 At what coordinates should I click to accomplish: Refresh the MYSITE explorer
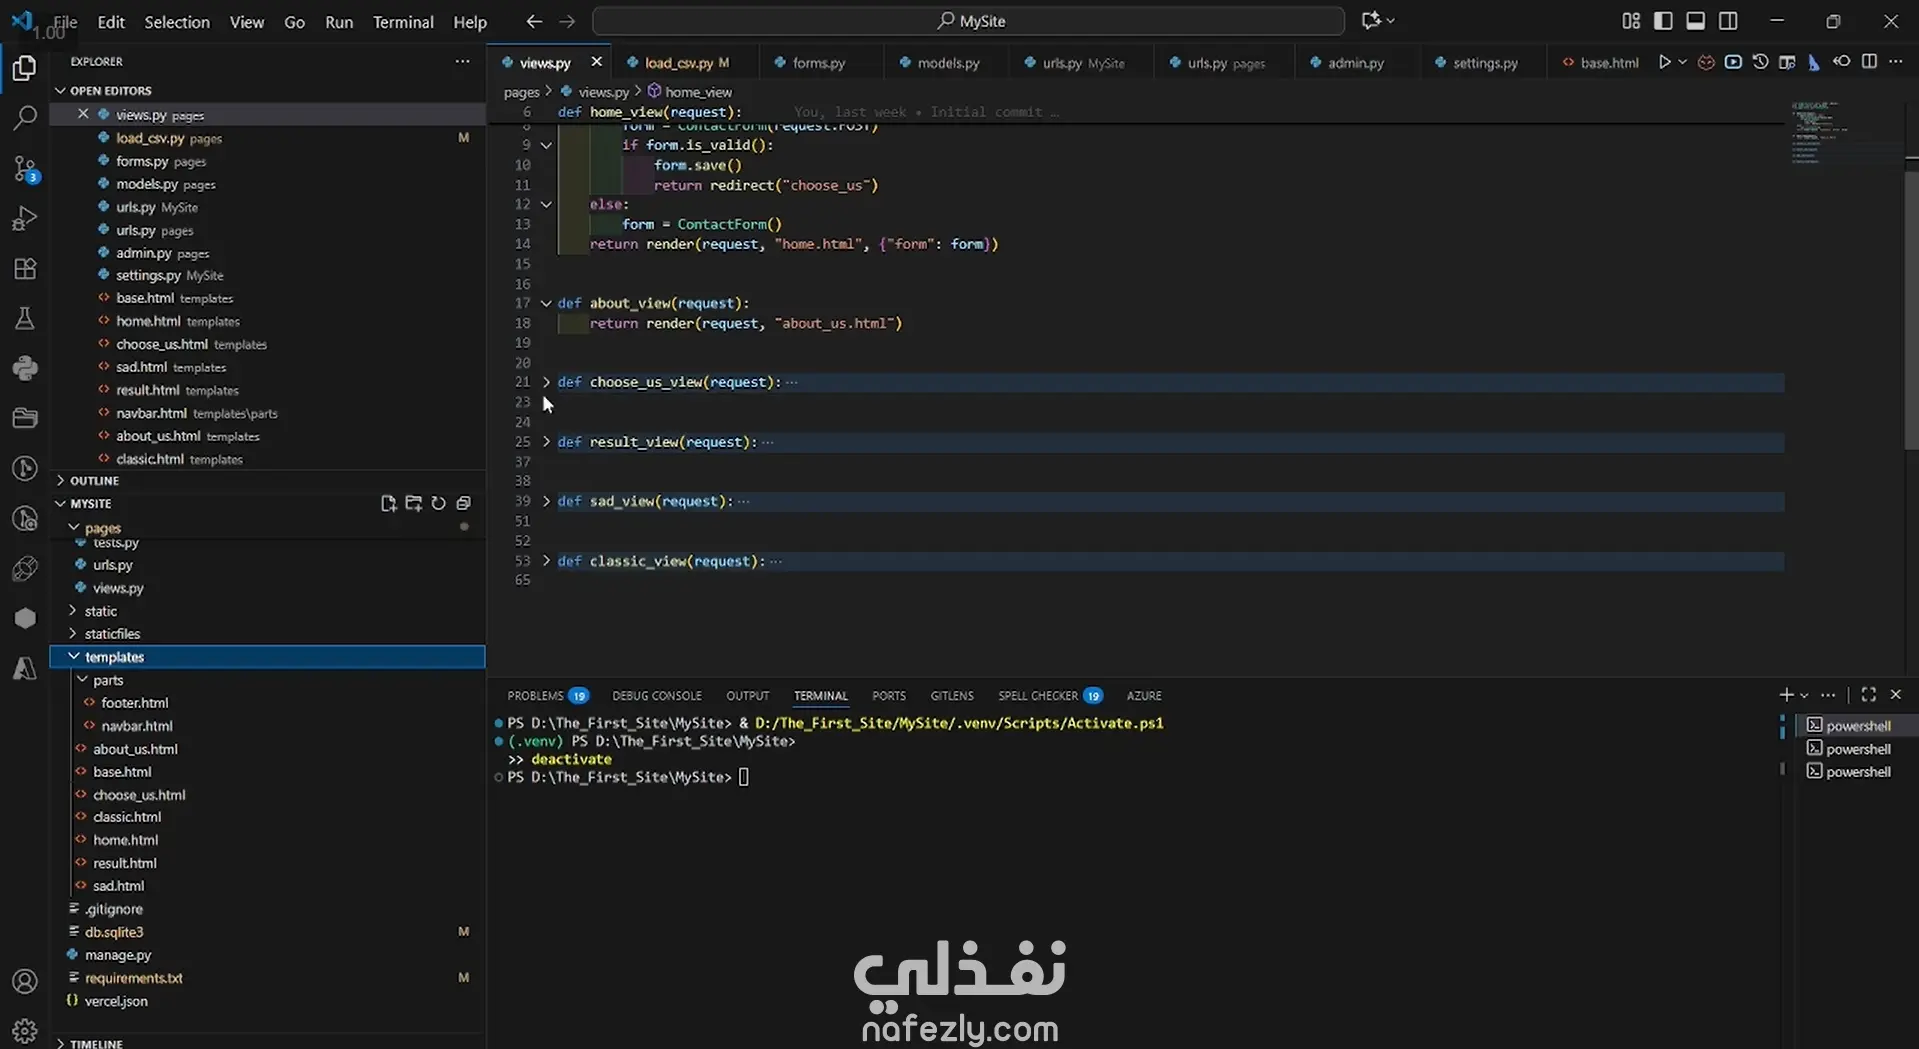439,503
